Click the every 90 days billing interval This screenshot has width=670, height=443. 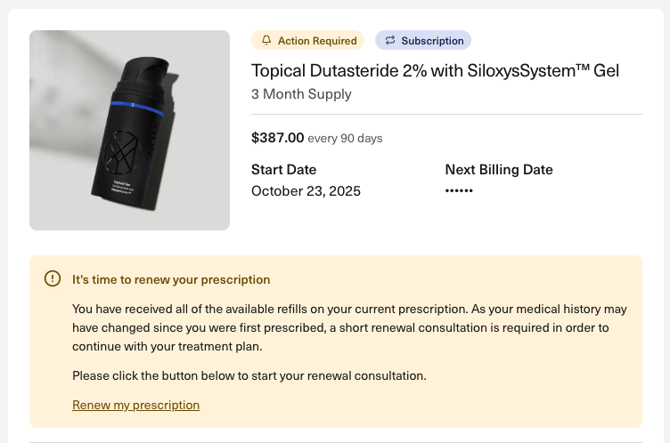point(345,138)
